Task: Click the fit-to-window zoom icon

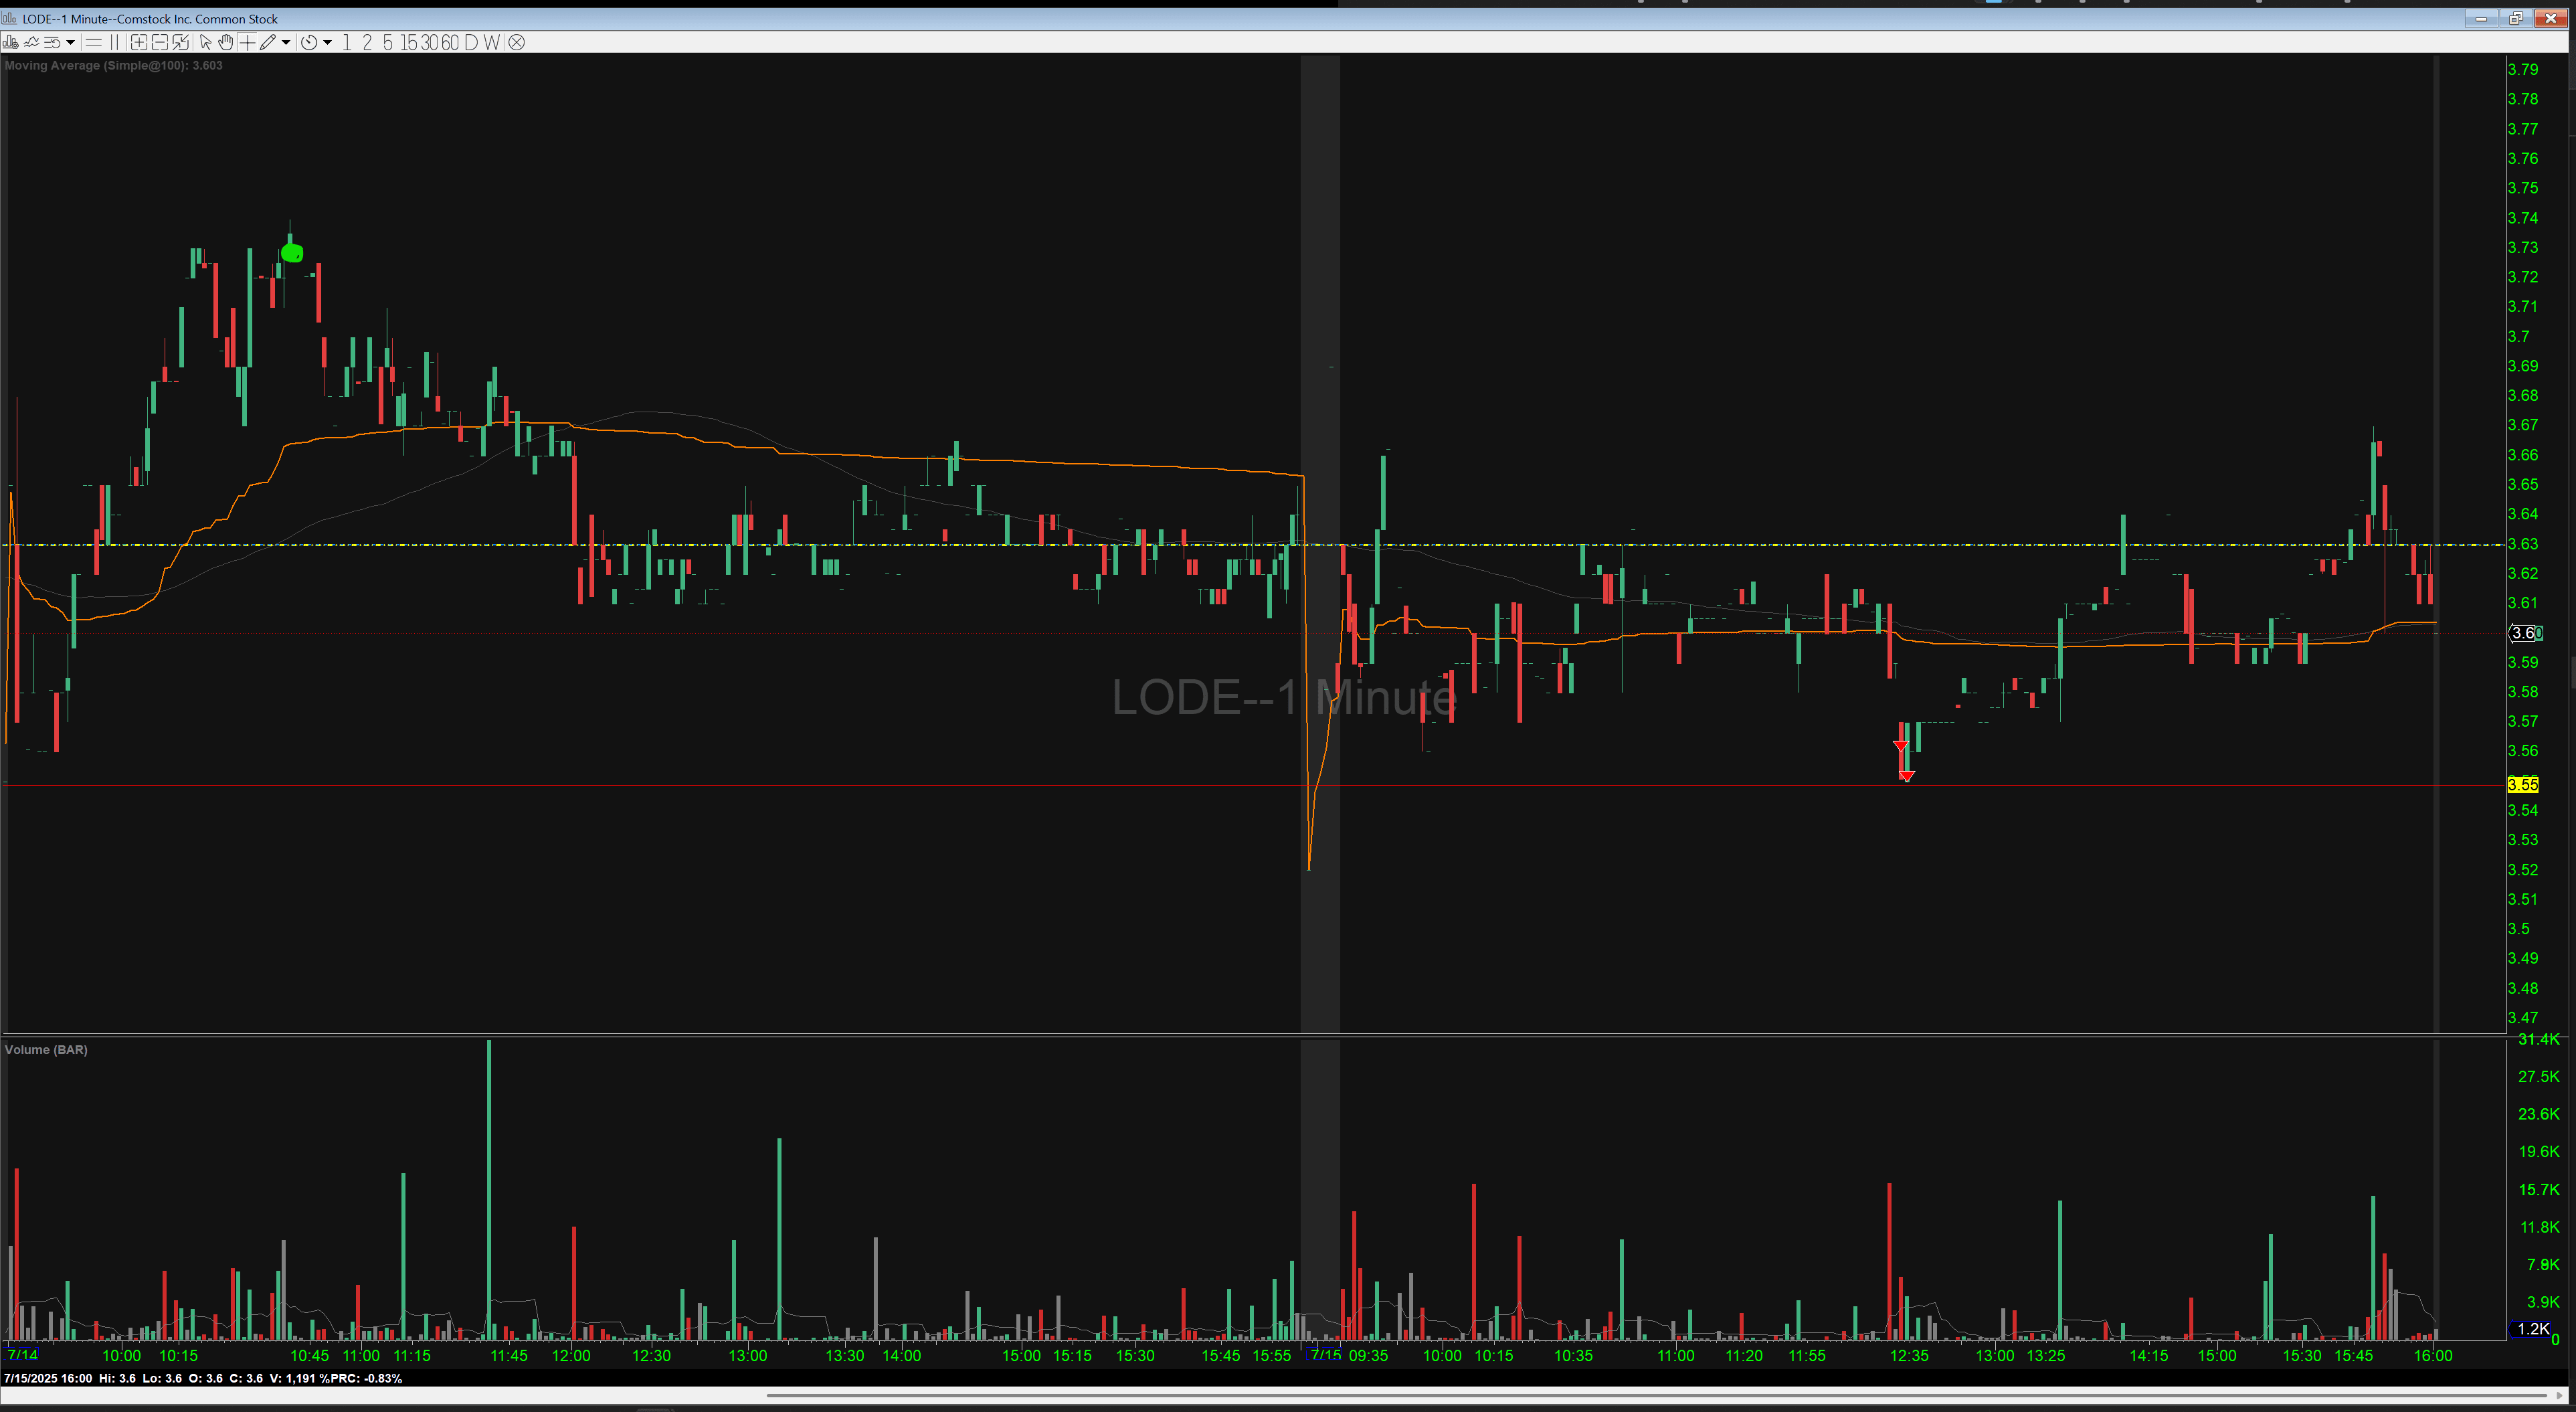Action: click(x=180, y=42)
